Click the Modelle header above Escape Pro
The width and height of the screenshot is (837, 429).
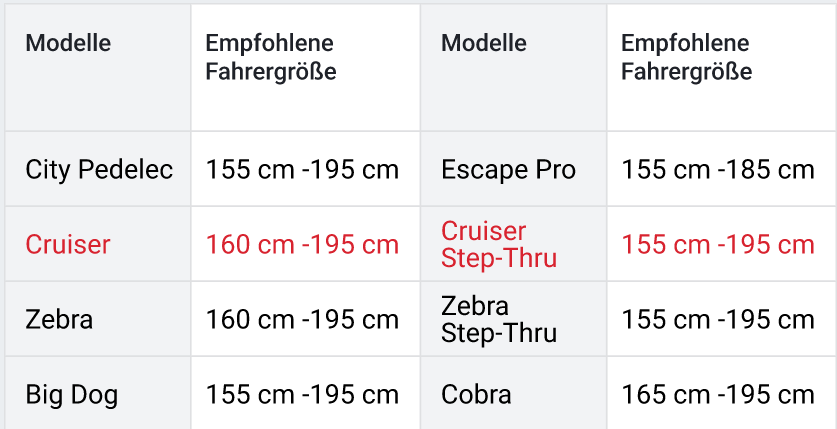[x=484, y=43]
